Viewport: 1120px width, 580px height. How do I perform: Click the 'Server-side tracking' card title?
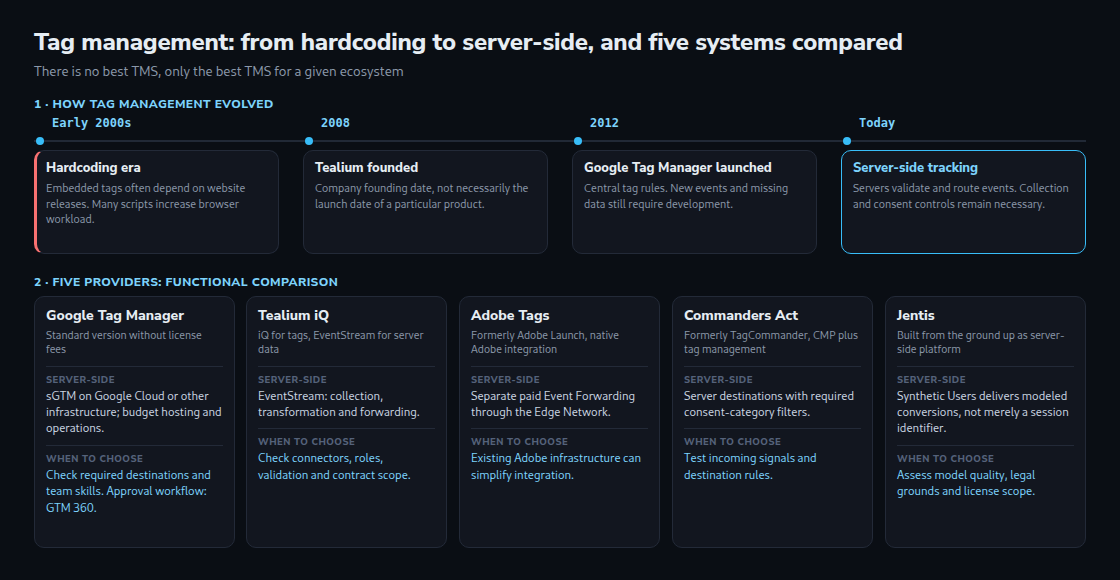[915, 167]
